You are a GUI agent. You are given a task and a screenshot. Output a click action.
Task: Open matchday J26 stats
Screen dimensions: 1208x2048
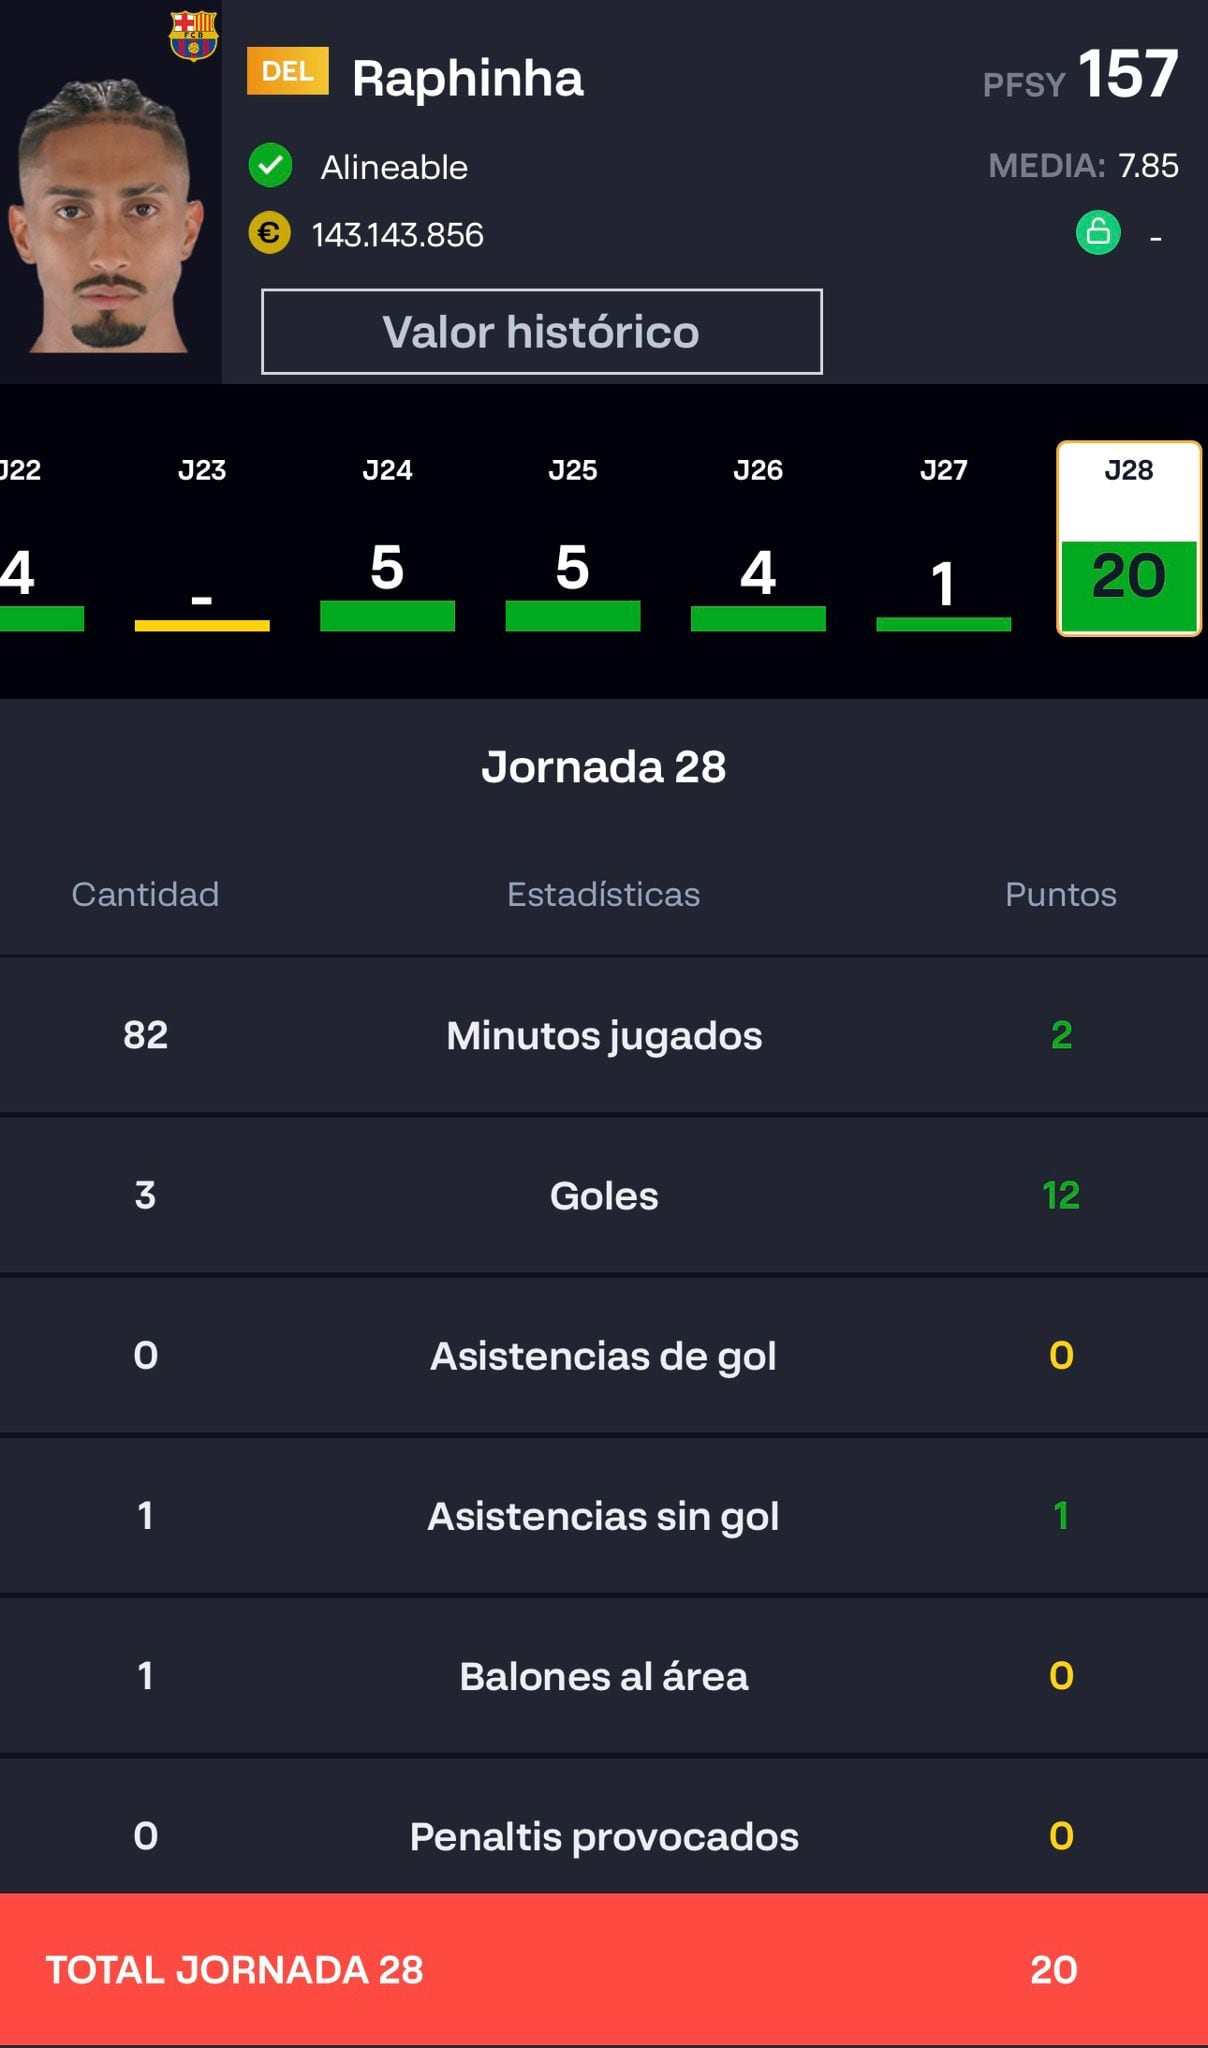(x=758, y=540)
